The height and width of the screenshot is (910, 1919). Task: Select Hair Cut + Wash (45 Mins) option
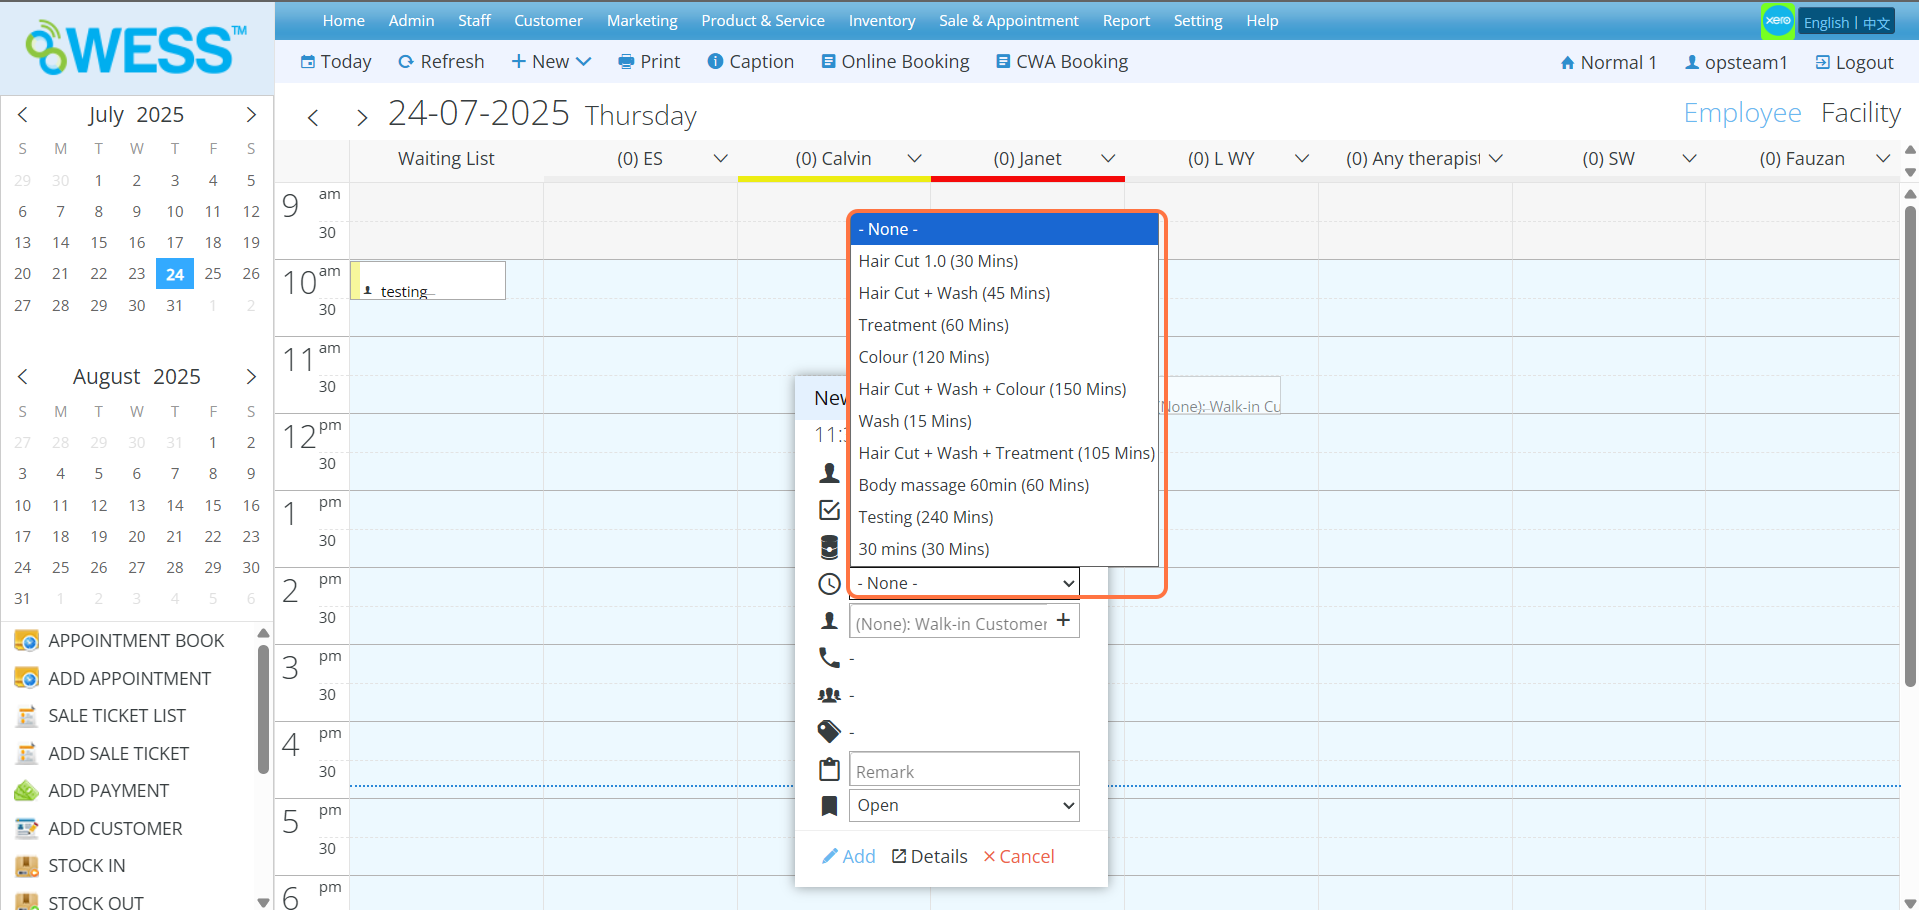point(954,293)
